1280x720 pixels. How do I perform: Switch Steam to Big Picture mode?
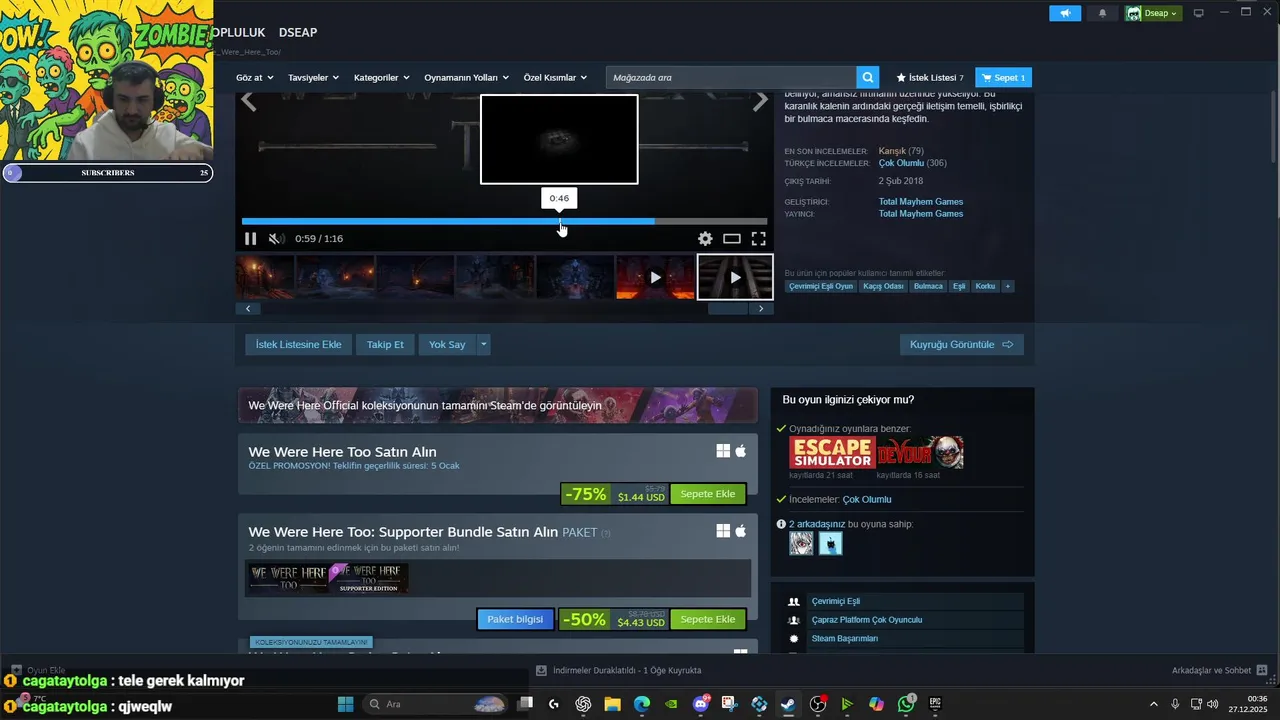pyautogui.click(x=1198, y=13)
